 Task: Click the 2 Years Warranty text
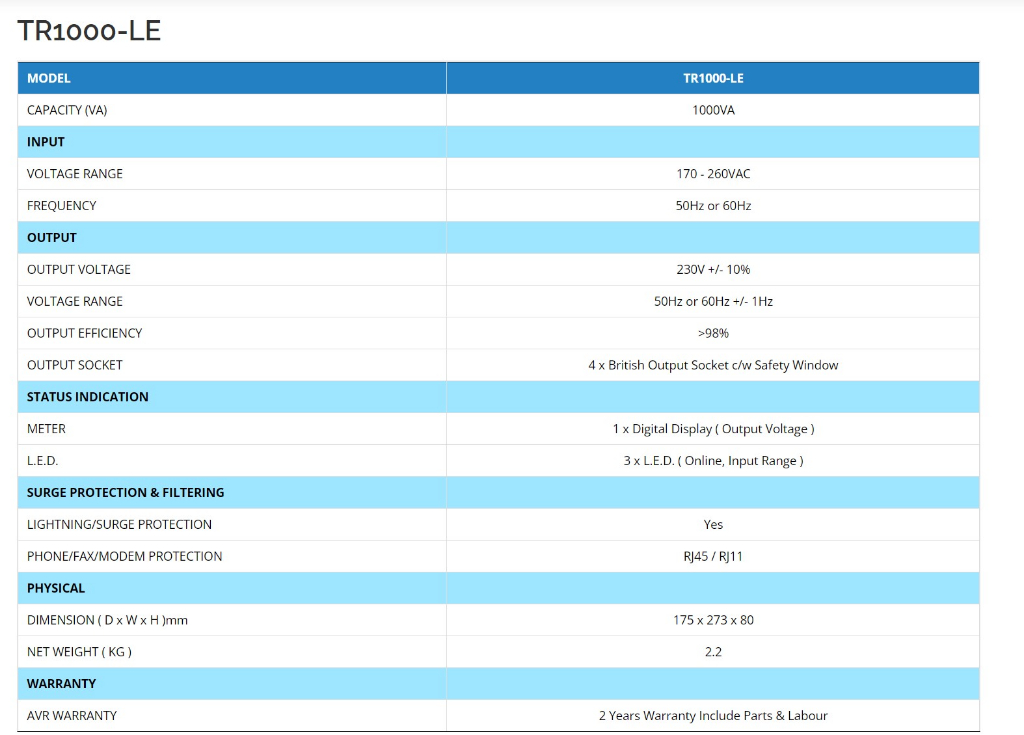tap(712, 716)
